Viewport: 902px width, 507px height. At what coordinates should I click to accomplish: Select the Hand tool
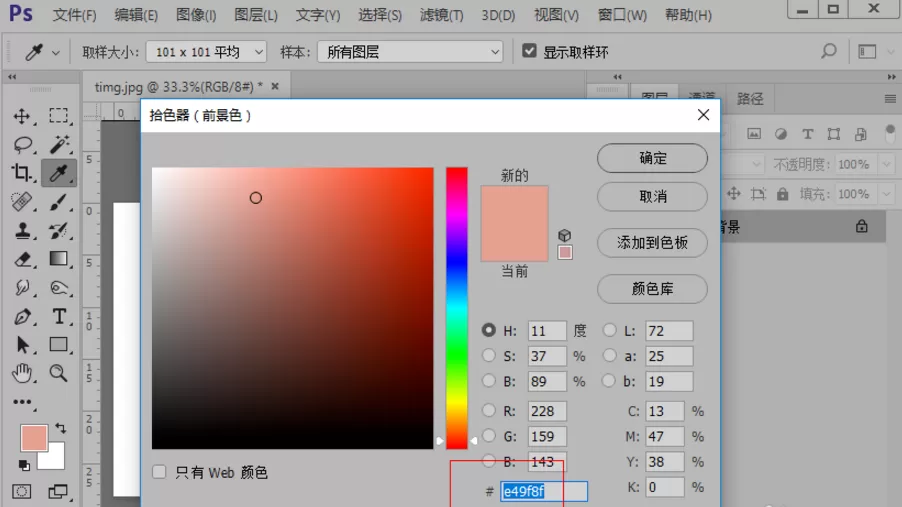tap(22, 373)
